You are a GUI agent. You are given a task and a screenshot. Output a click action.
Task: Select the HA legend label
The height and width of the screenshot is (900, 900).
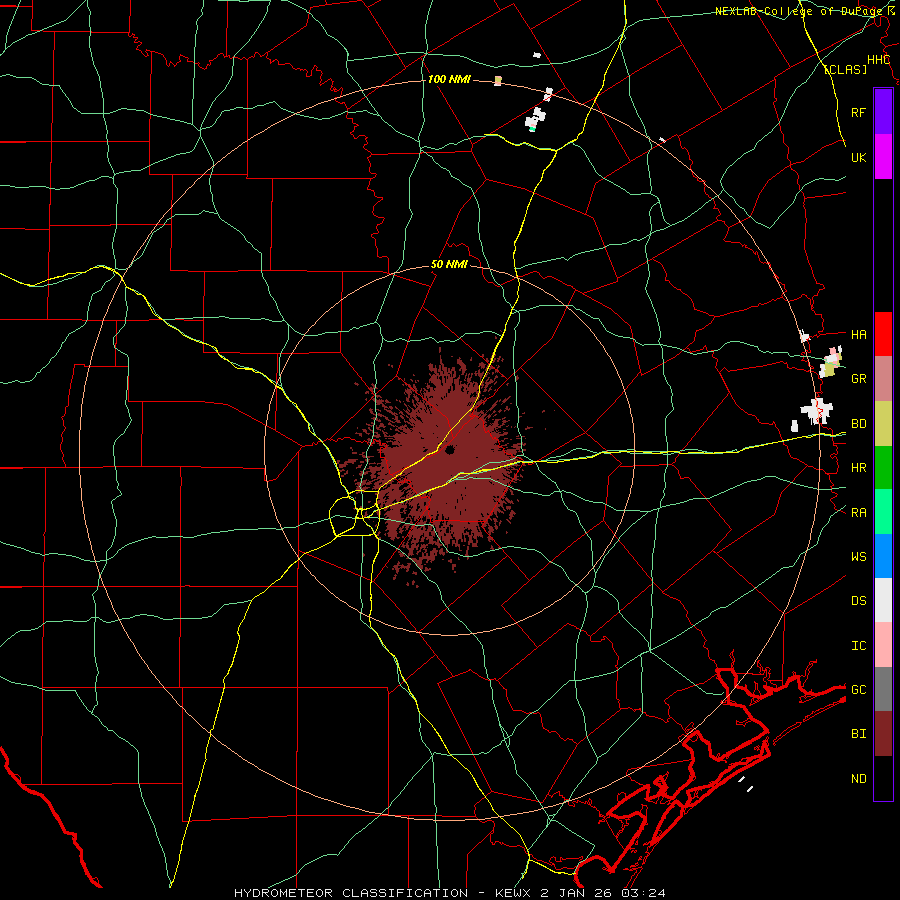[858, 335]
